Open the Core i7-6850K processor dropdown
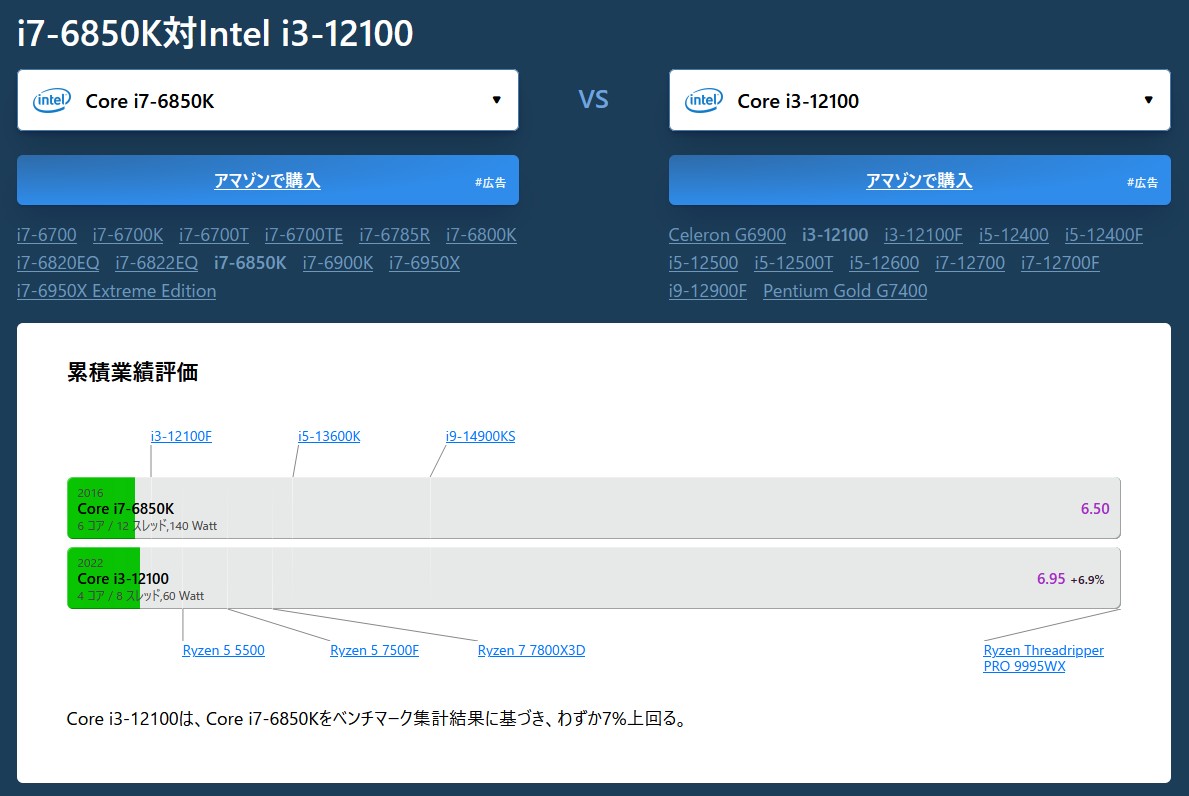 [267, 100]
